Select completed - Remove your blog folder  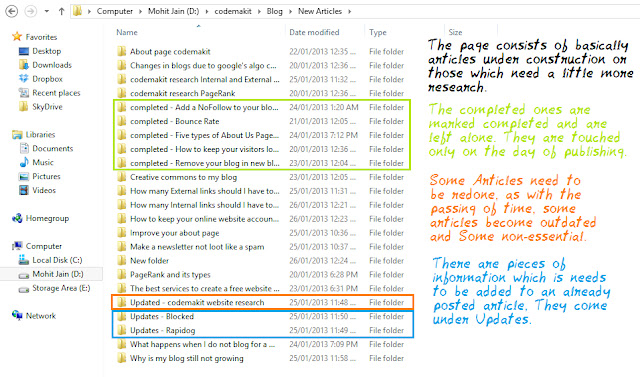pyautogui.click(x=204, y=163)
